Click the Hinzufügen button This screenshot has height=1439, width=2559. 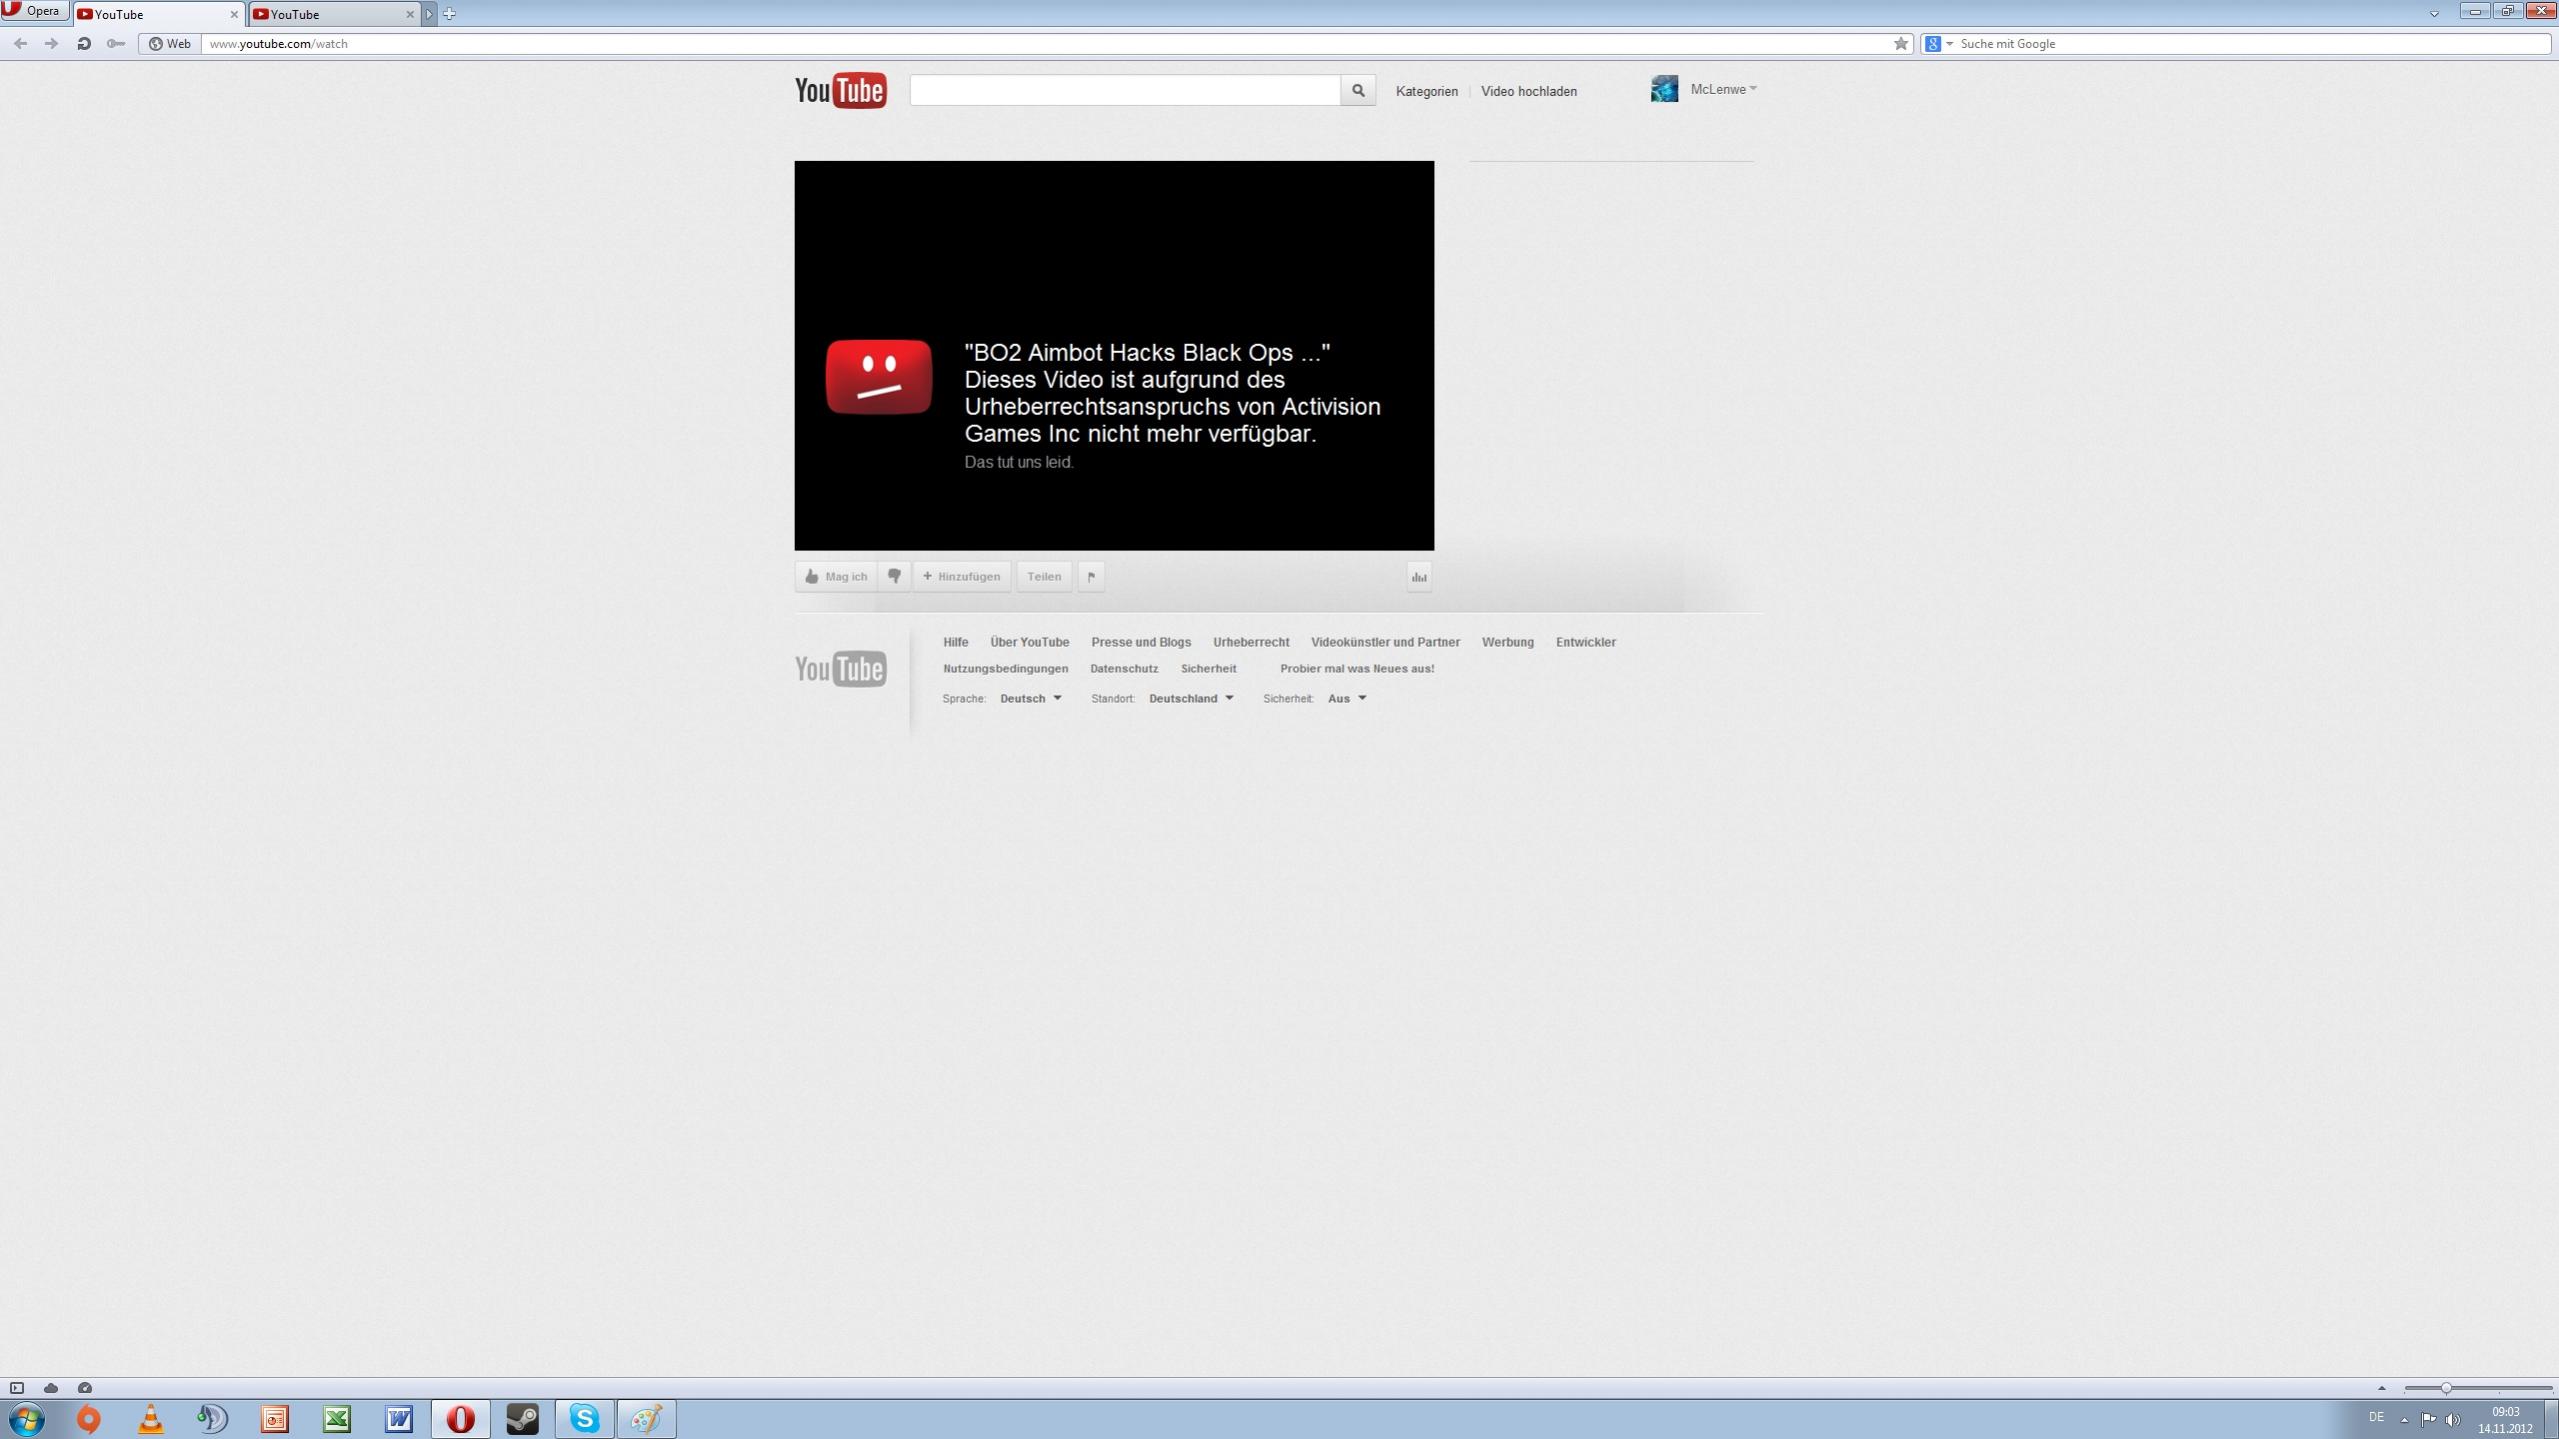pyautogui.click(x=961, y=576)
